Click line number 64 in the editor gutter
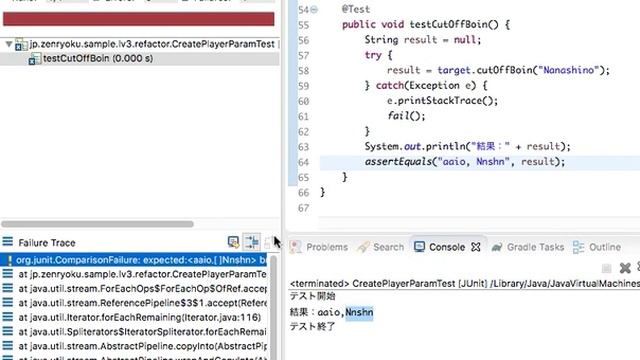Screen dimensions: 640x360 click(x=303, y=162)
